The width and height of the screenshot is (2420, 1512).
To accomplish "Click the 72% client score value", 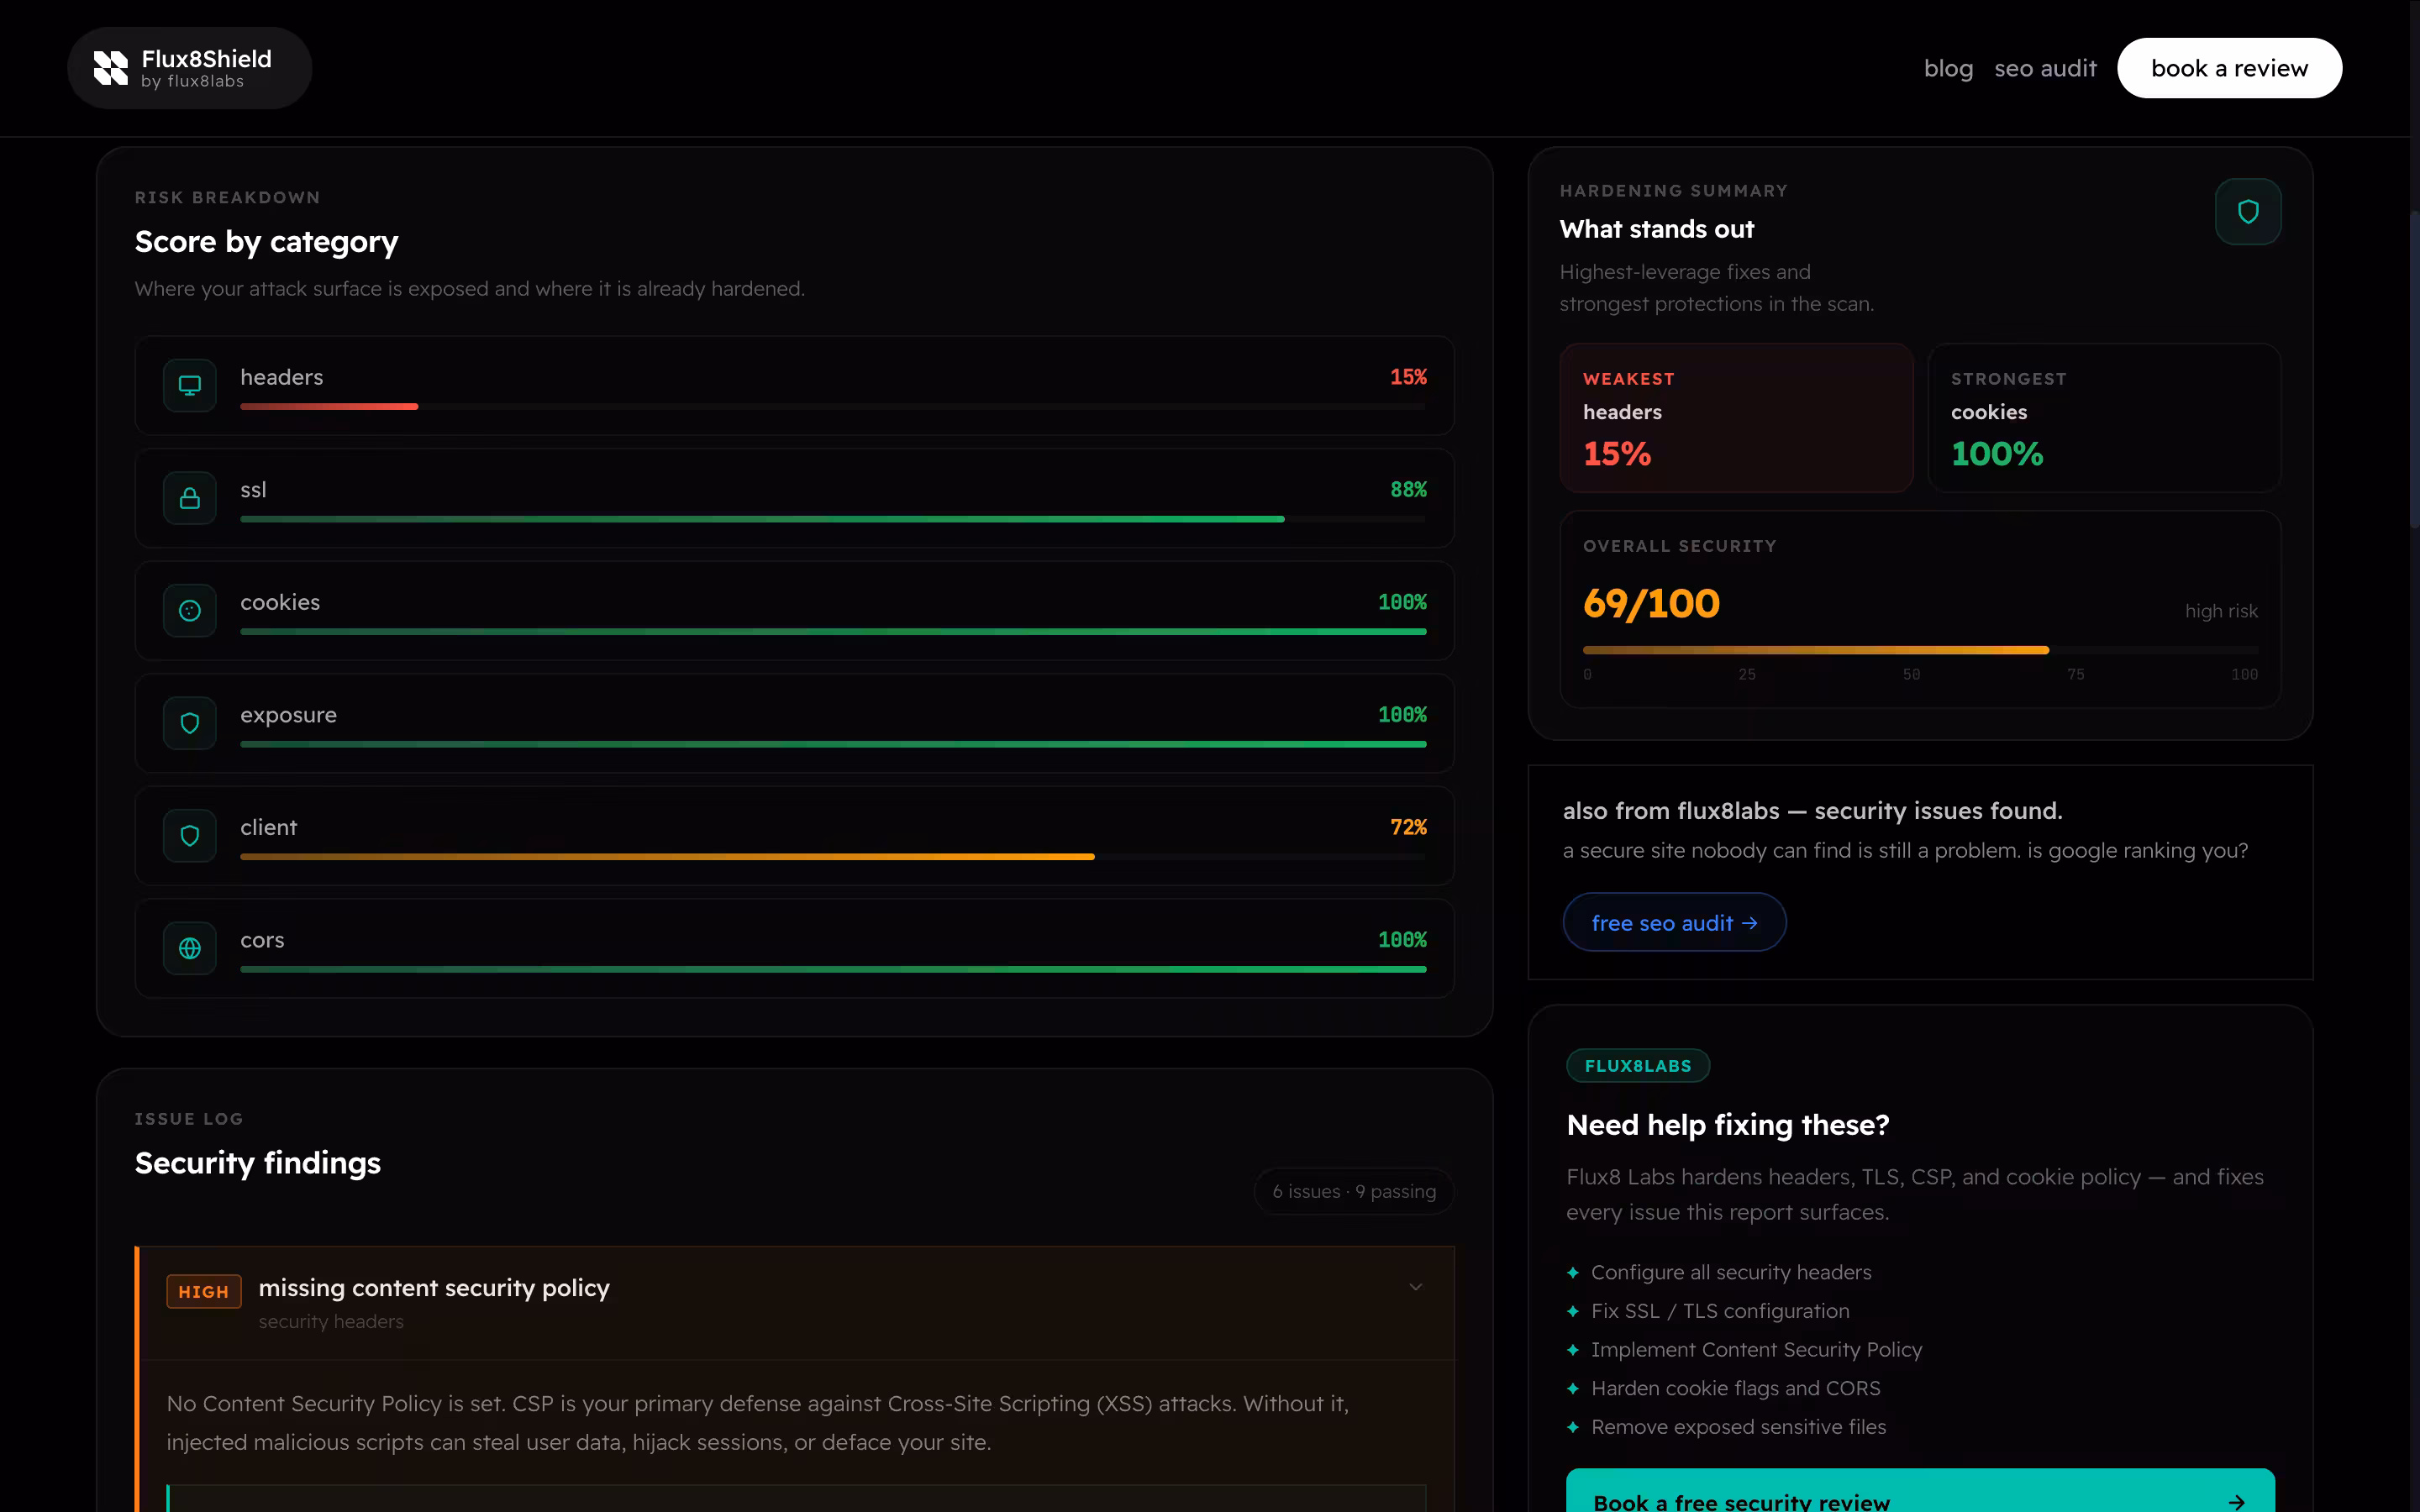I will pos(1408,827).
